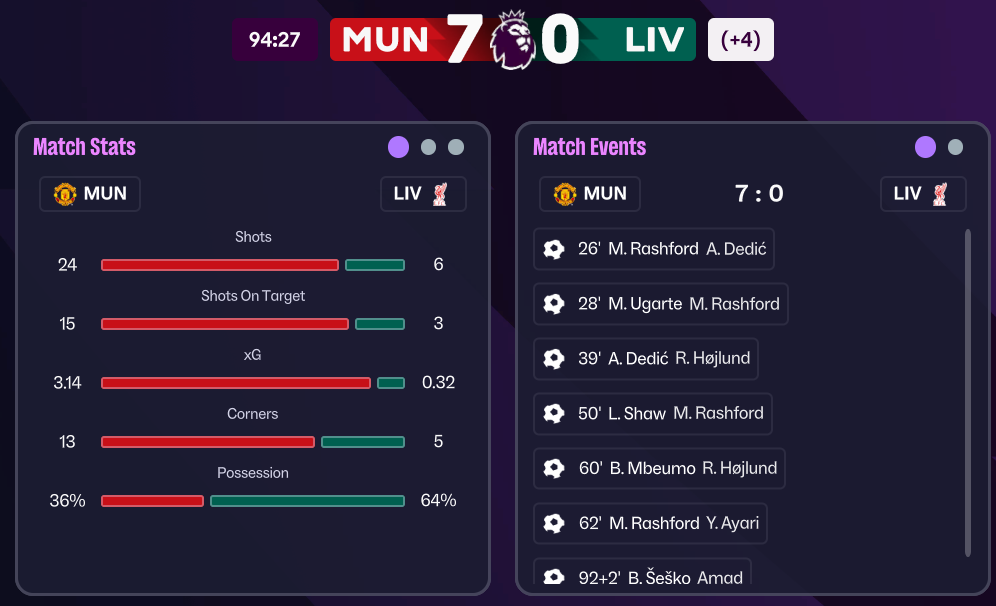Click the Liverpool crest in Match Stats
The height and width of the screenshot is (606, 996).
440,194
